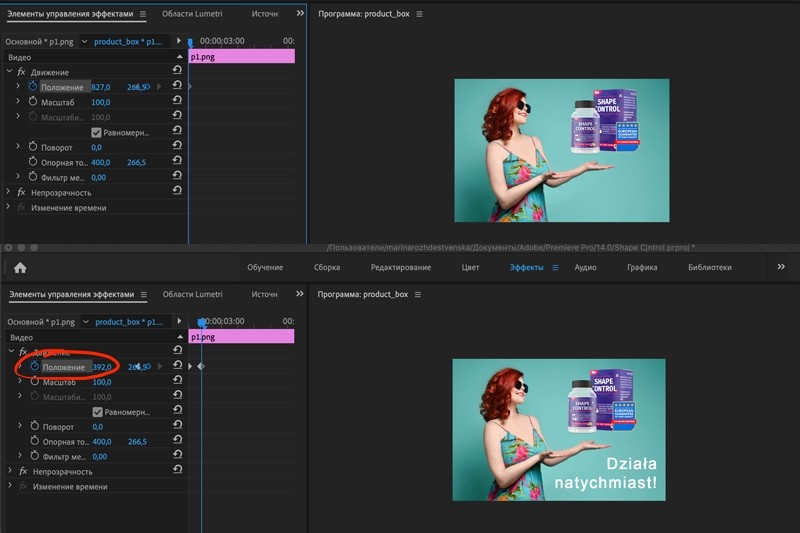Reset Фильтр мерцания in lower Effect Controls panel

178,454
